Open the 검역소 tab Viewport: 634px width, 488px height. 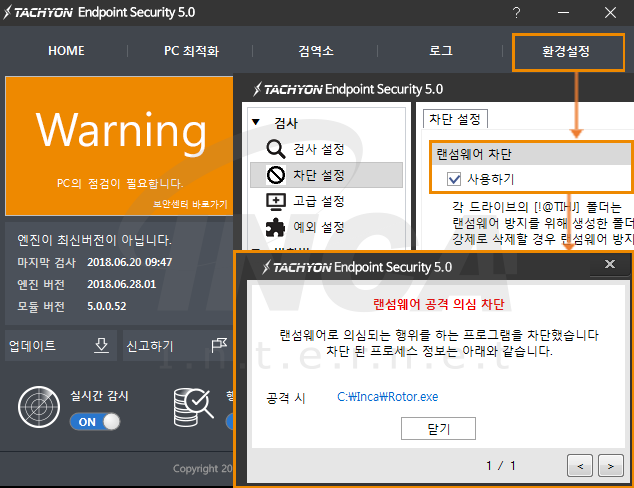click(x=316, y=51)
